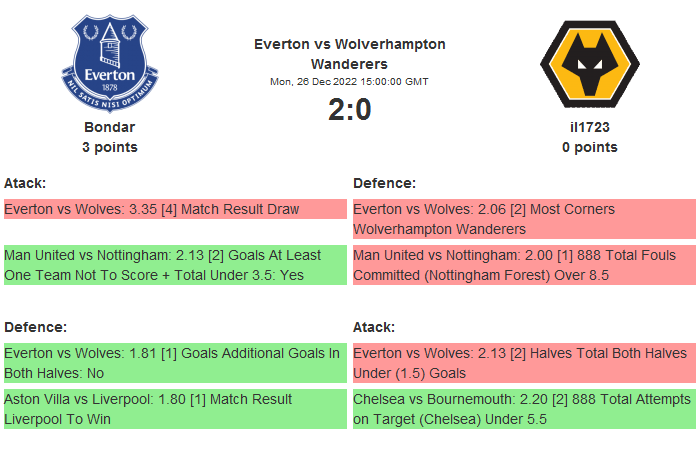
Task: Click the 2:0 match score
Action: tap(350, 109)
